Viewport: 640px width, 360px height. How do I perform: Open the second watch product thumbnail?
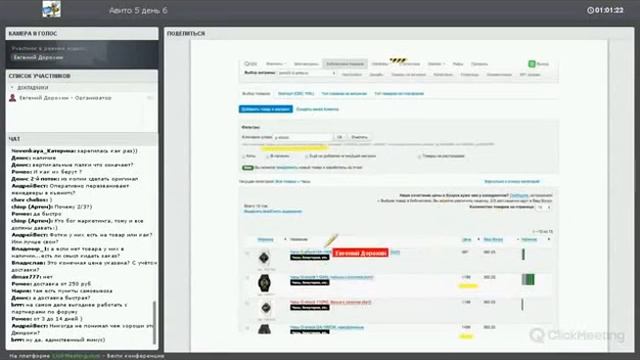click(264, 283)
